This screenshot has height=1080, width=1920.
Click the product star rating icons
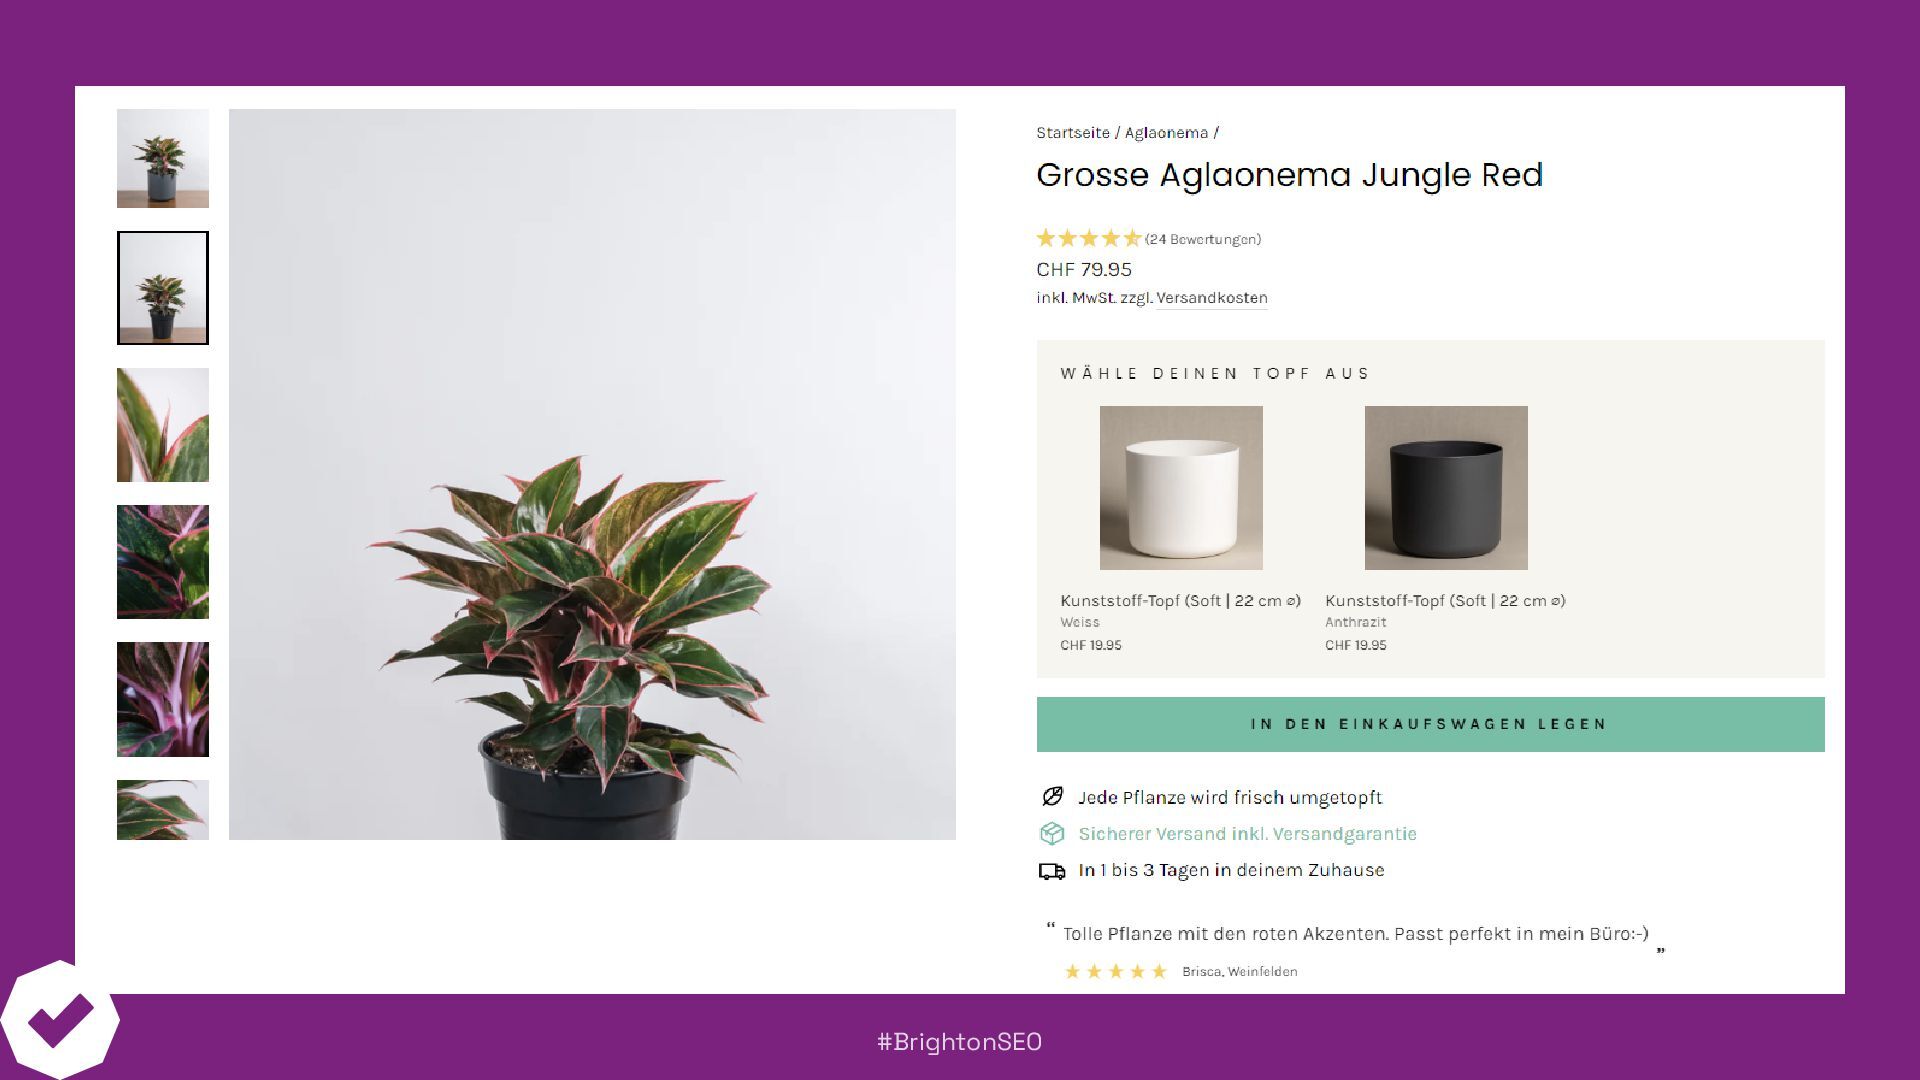click(1089, 238)
